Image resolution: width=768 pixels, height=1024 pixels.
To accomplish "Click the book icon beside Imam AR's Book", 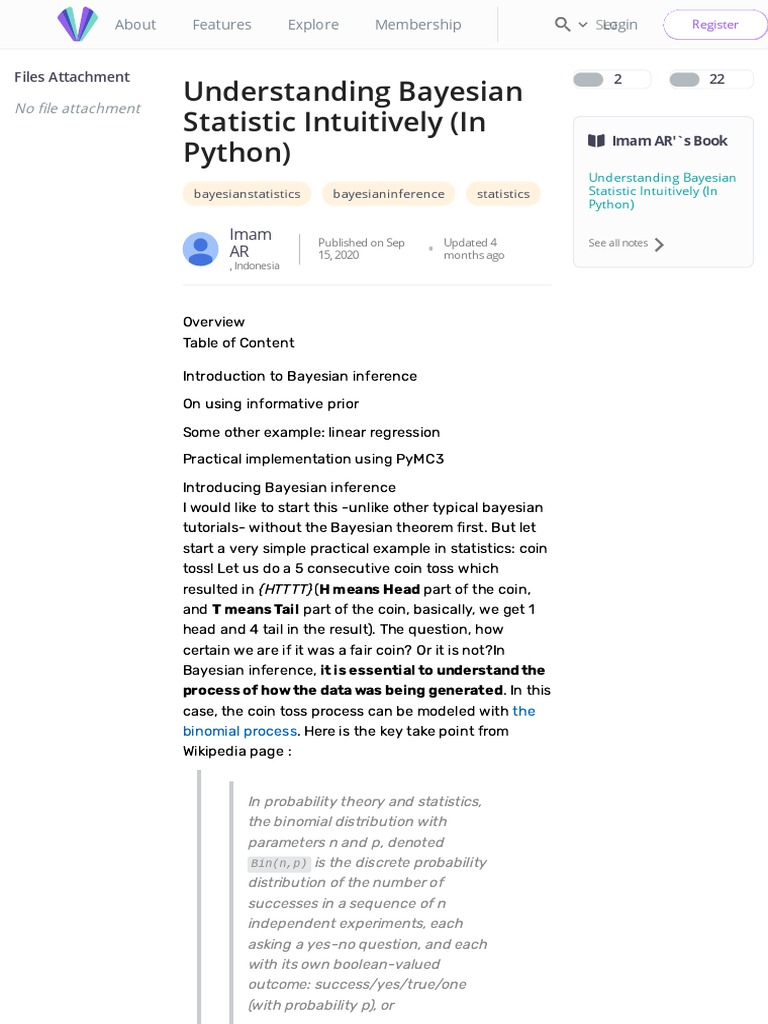I will coord(596,141).
